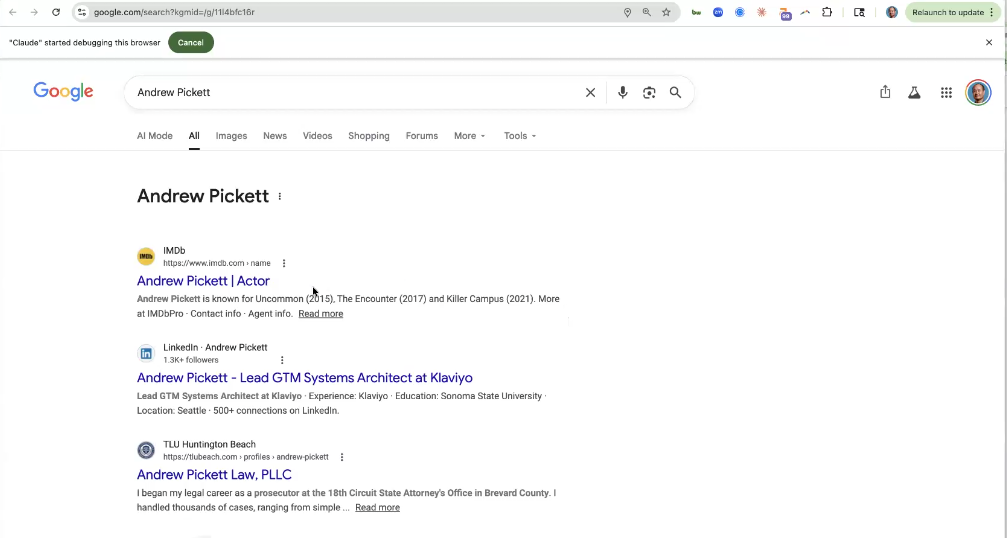Search by image with Lens icon

(649, 92)
